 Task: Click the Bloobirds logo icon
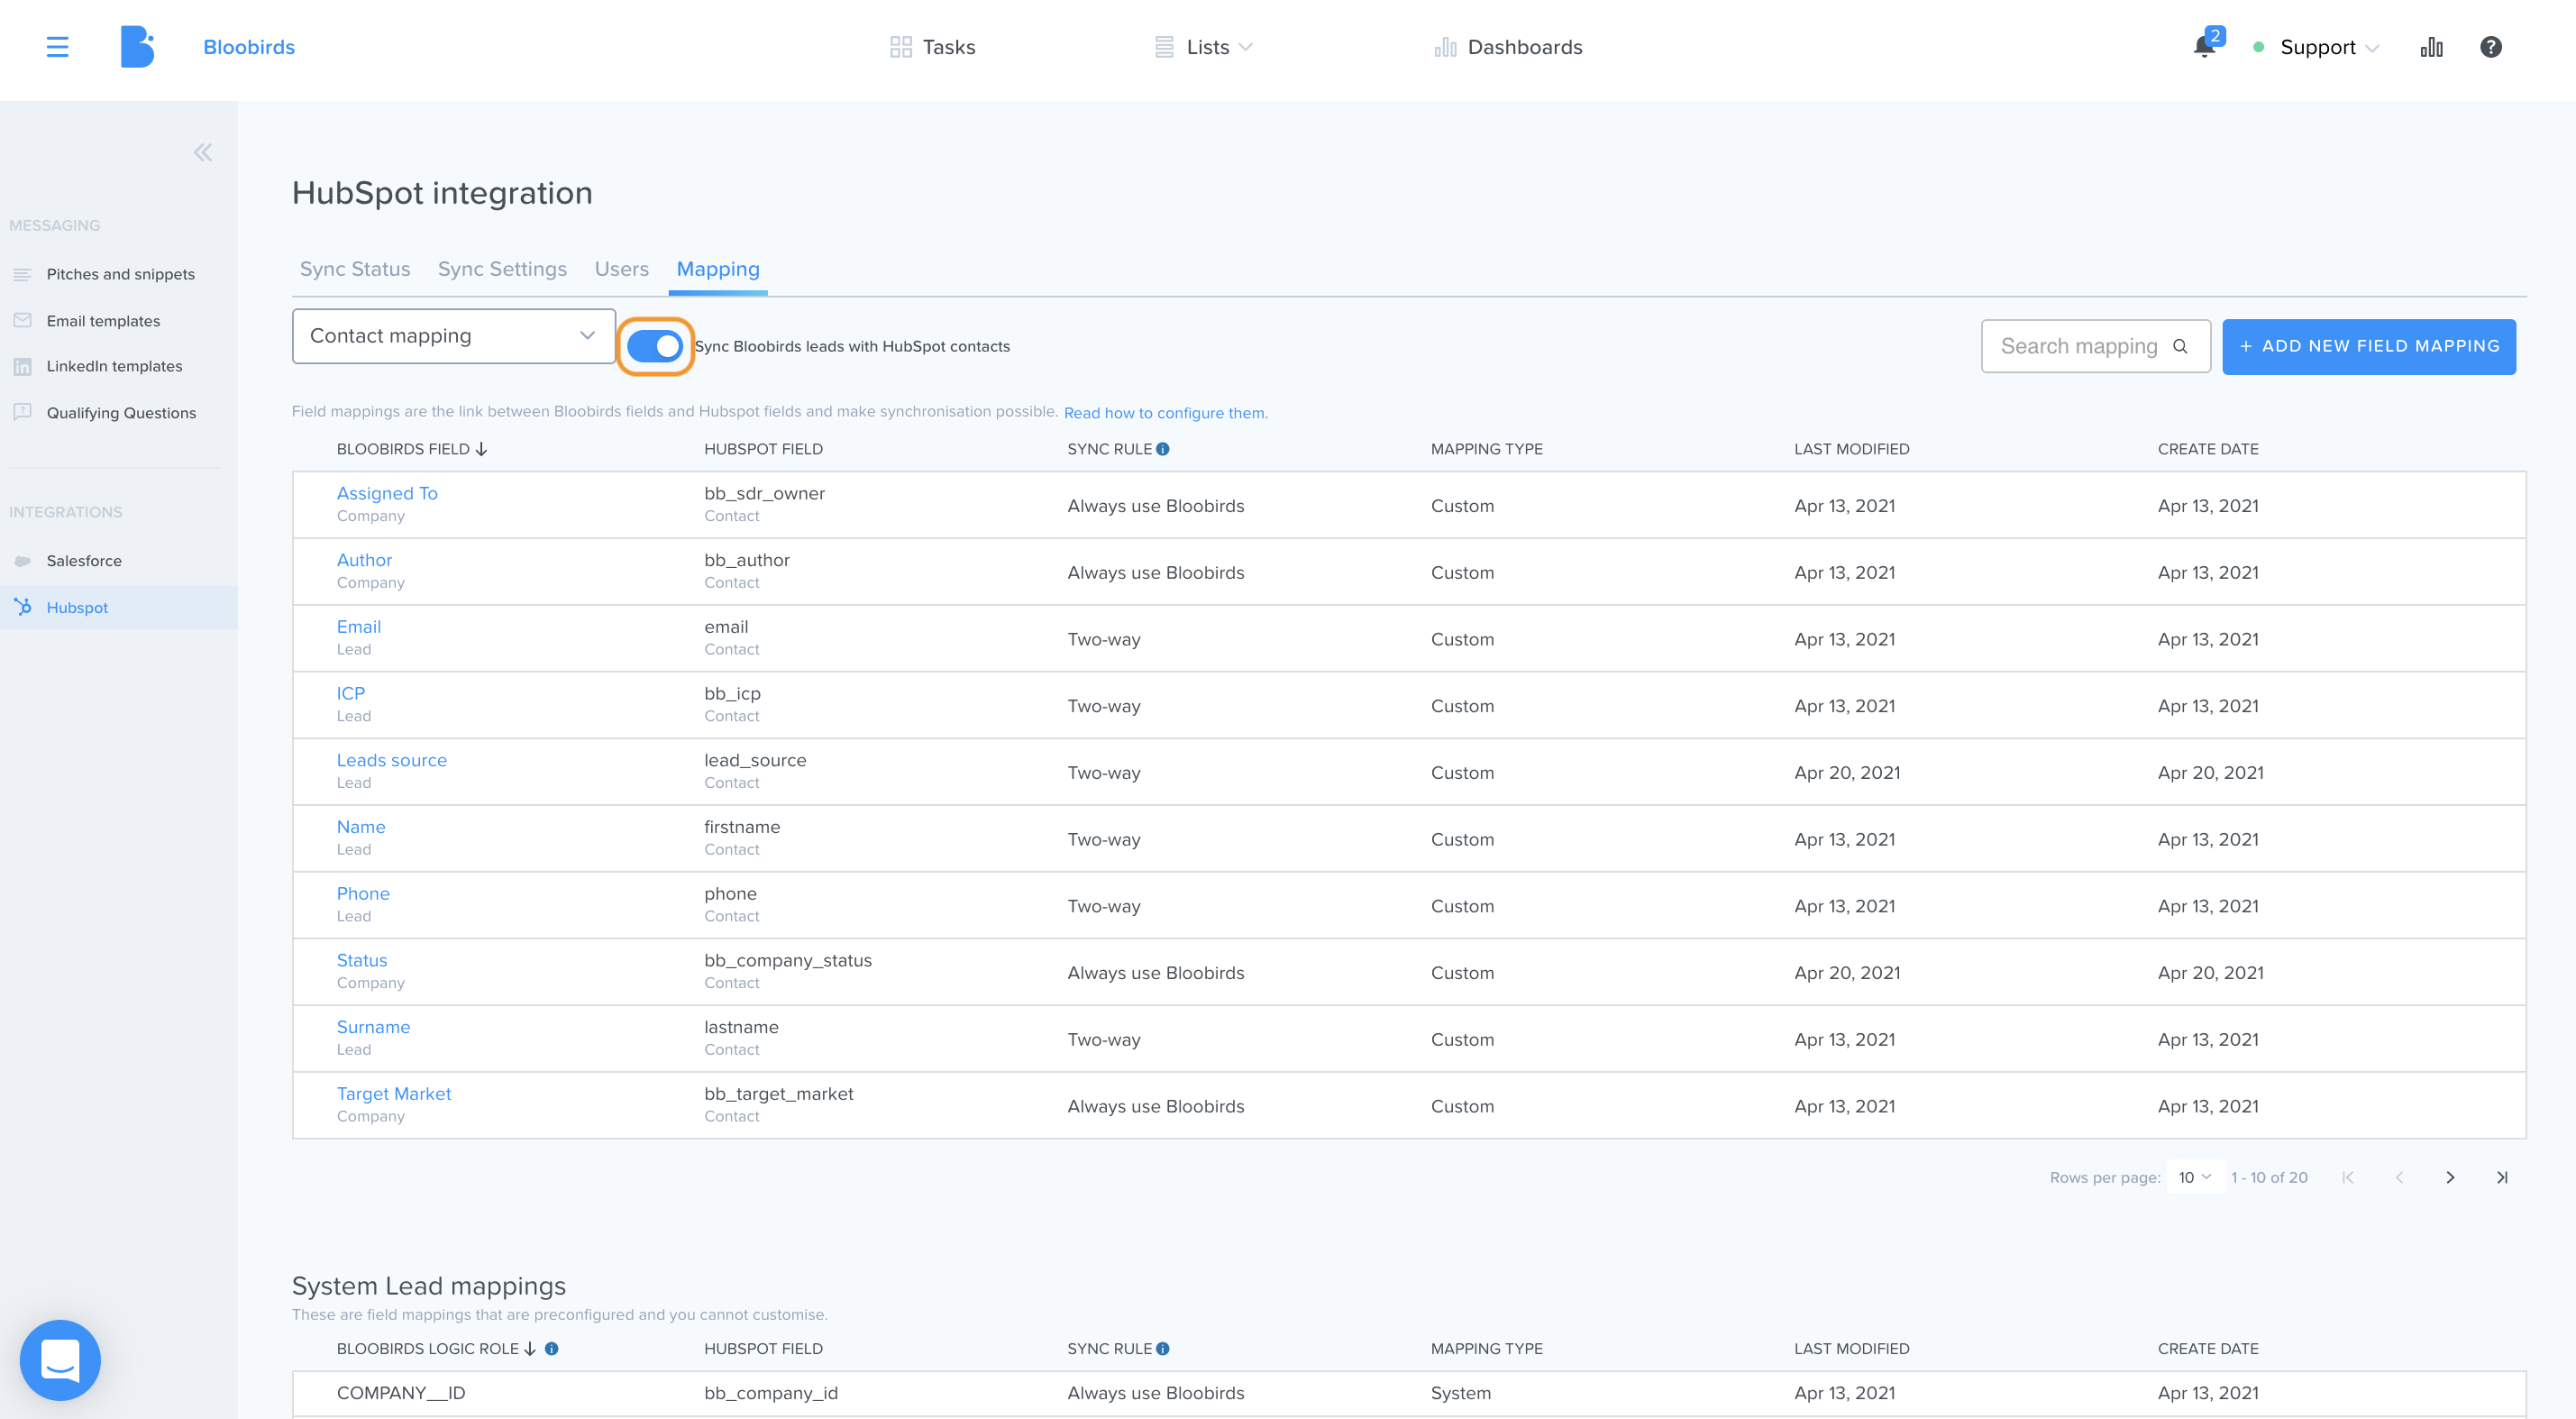(x=137, y=47)
